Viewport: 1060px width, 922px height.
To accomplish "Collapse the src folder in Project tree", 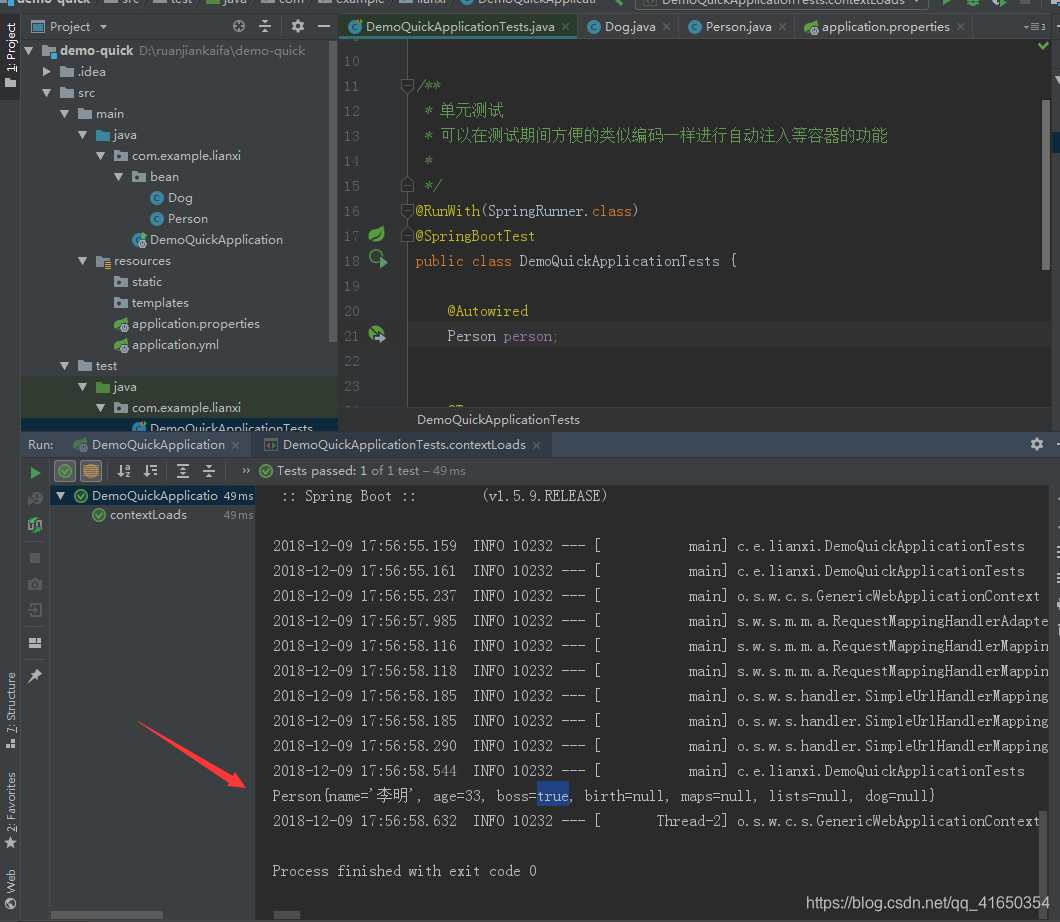I will (46, 92).
